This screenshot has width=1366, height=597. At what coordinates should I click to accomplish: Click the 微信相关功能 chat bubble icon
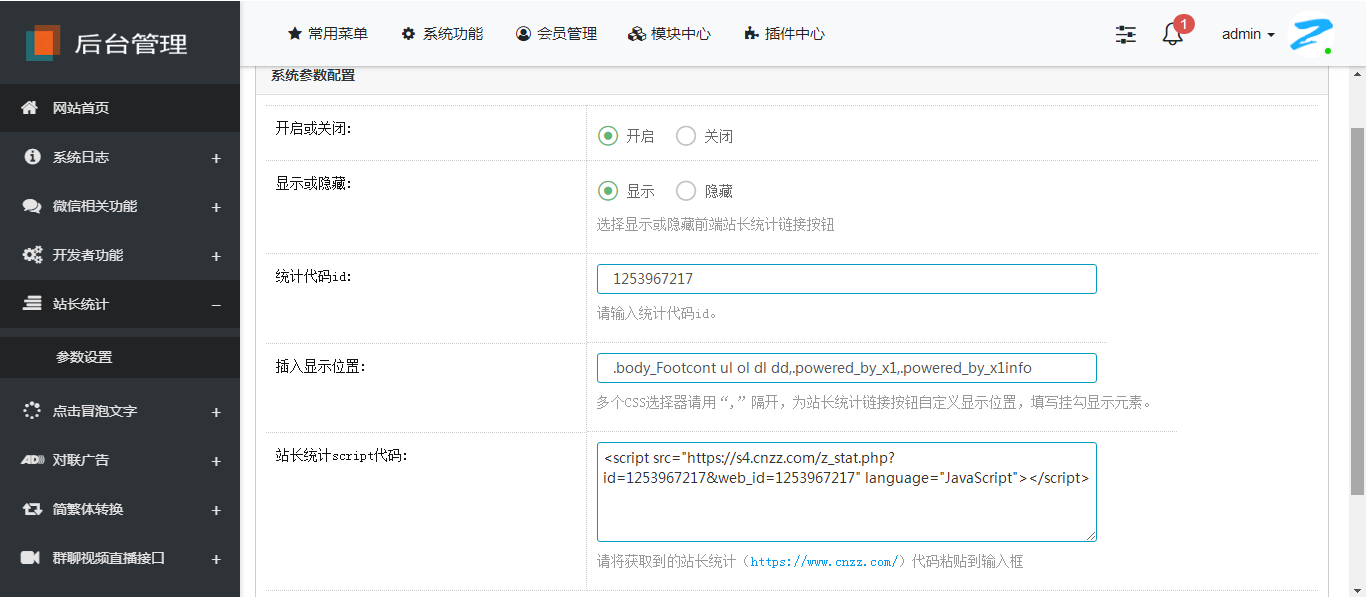(31, 206)
